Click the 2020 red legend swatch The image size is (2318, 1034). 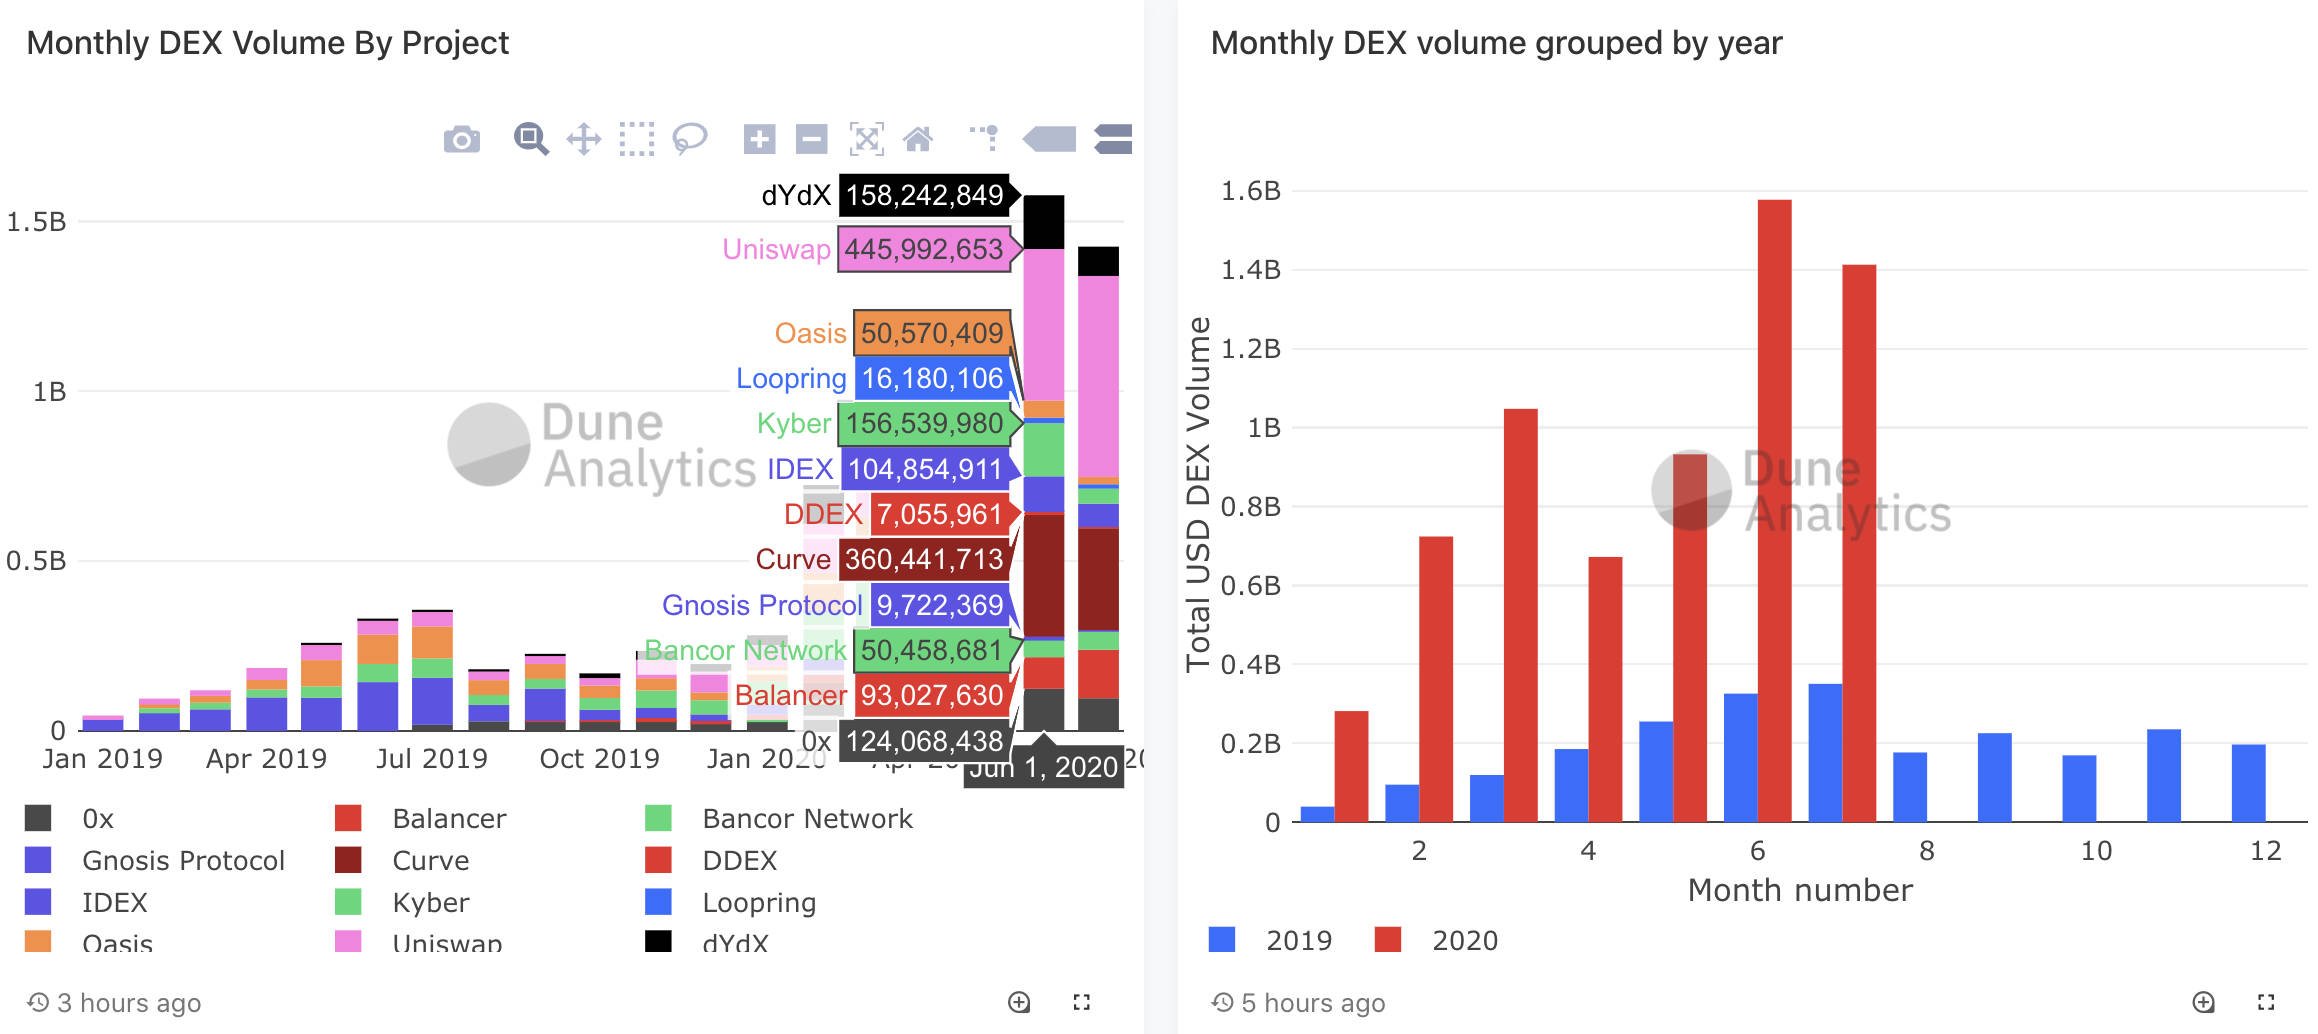(x=1388, y=940)
